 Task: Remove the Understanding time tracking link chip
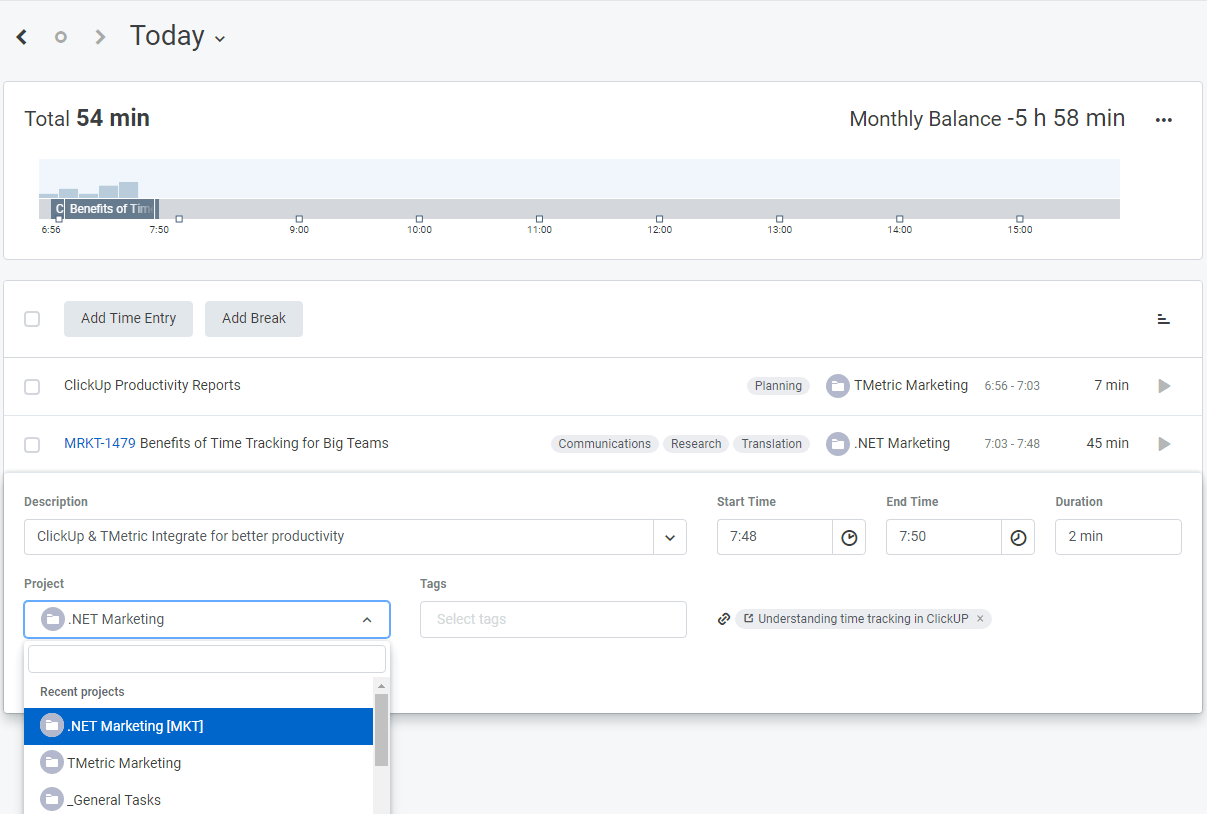pyautogui.click(x=980, y=619)
